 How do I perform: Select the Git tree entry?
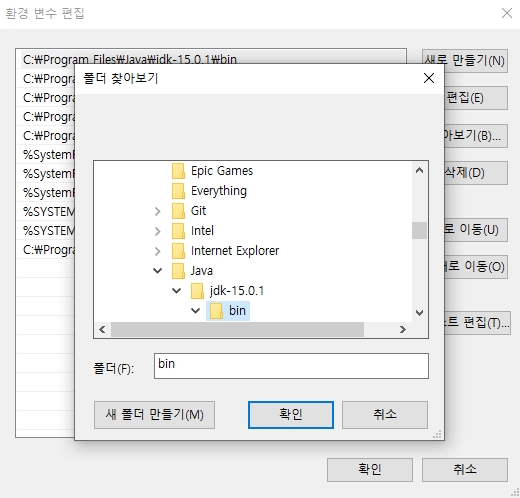(198, 211)
